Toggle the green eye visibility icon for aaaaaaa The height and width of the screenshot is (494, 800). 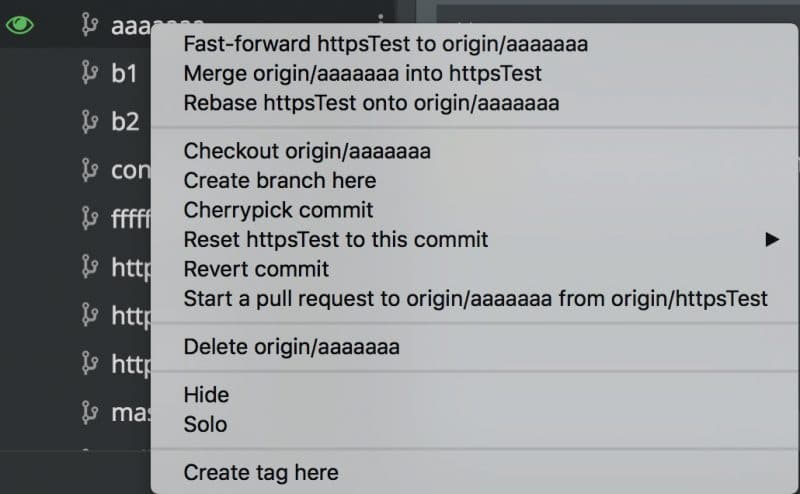point(19,25)
